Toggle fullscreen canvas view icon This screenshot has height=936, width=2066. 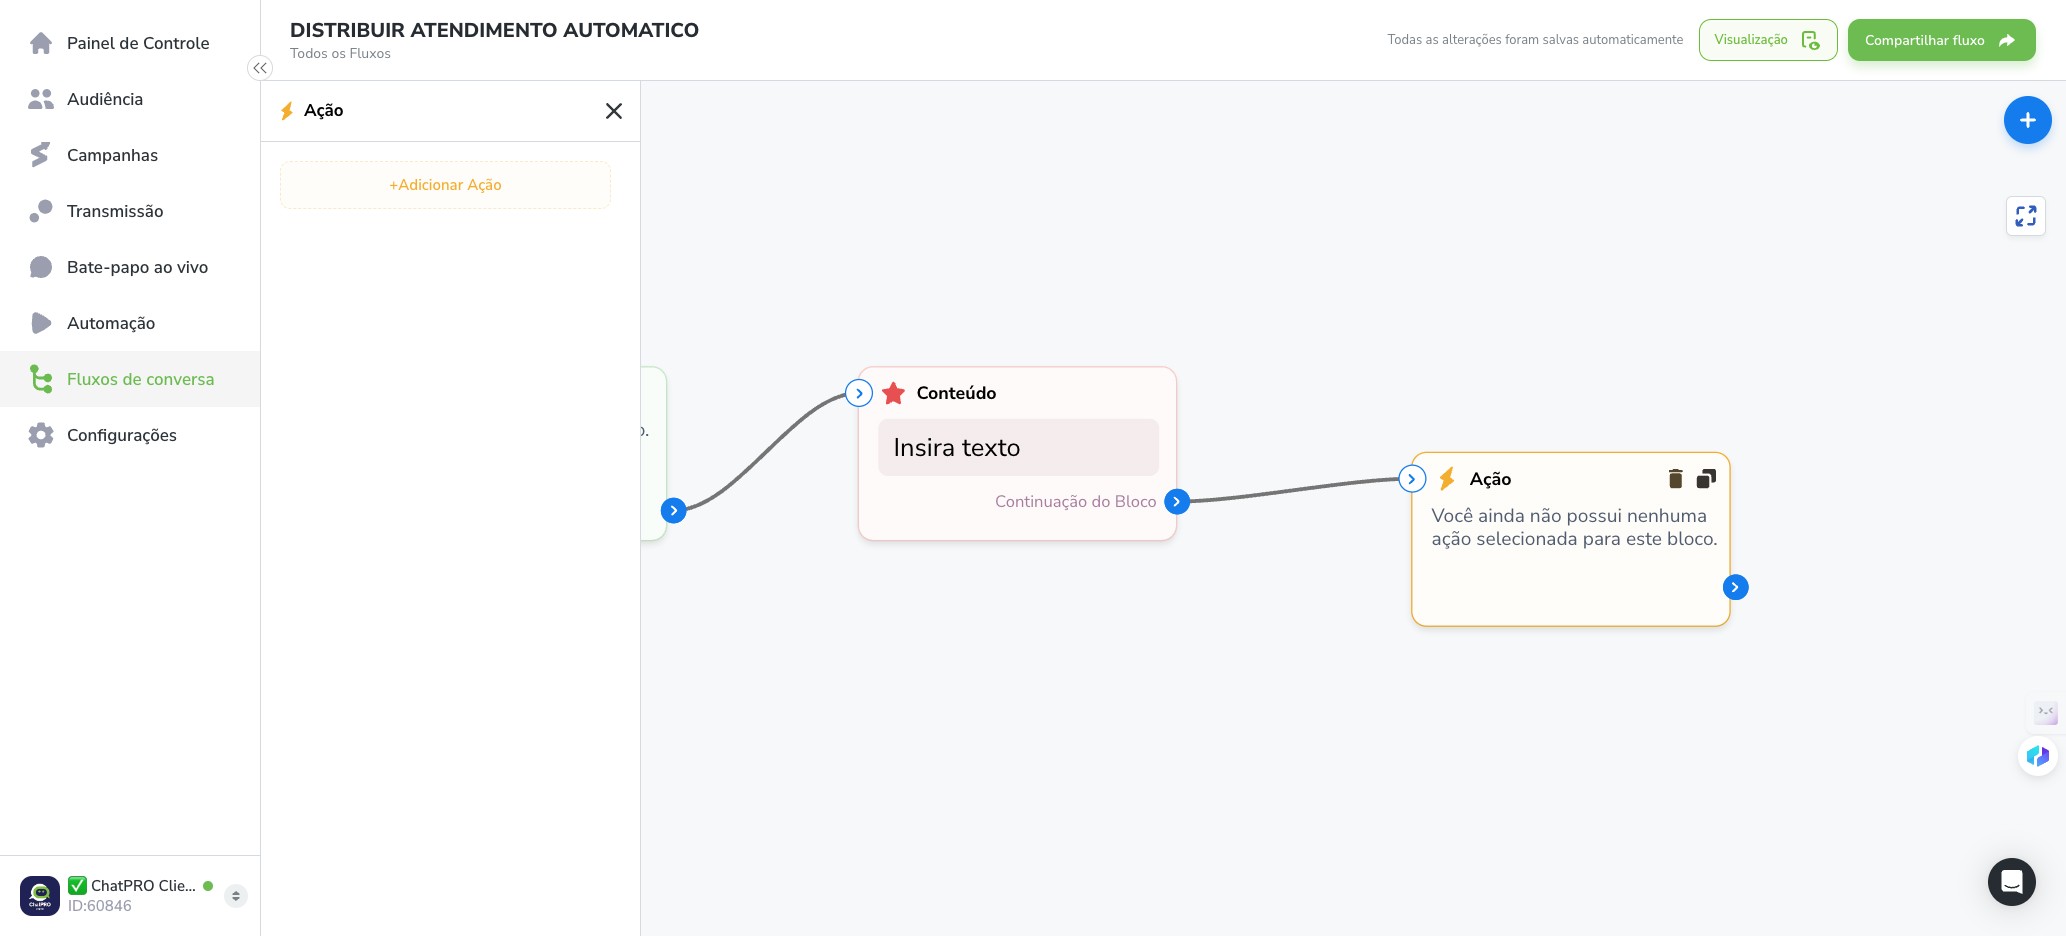click(x=2026, y=216)
